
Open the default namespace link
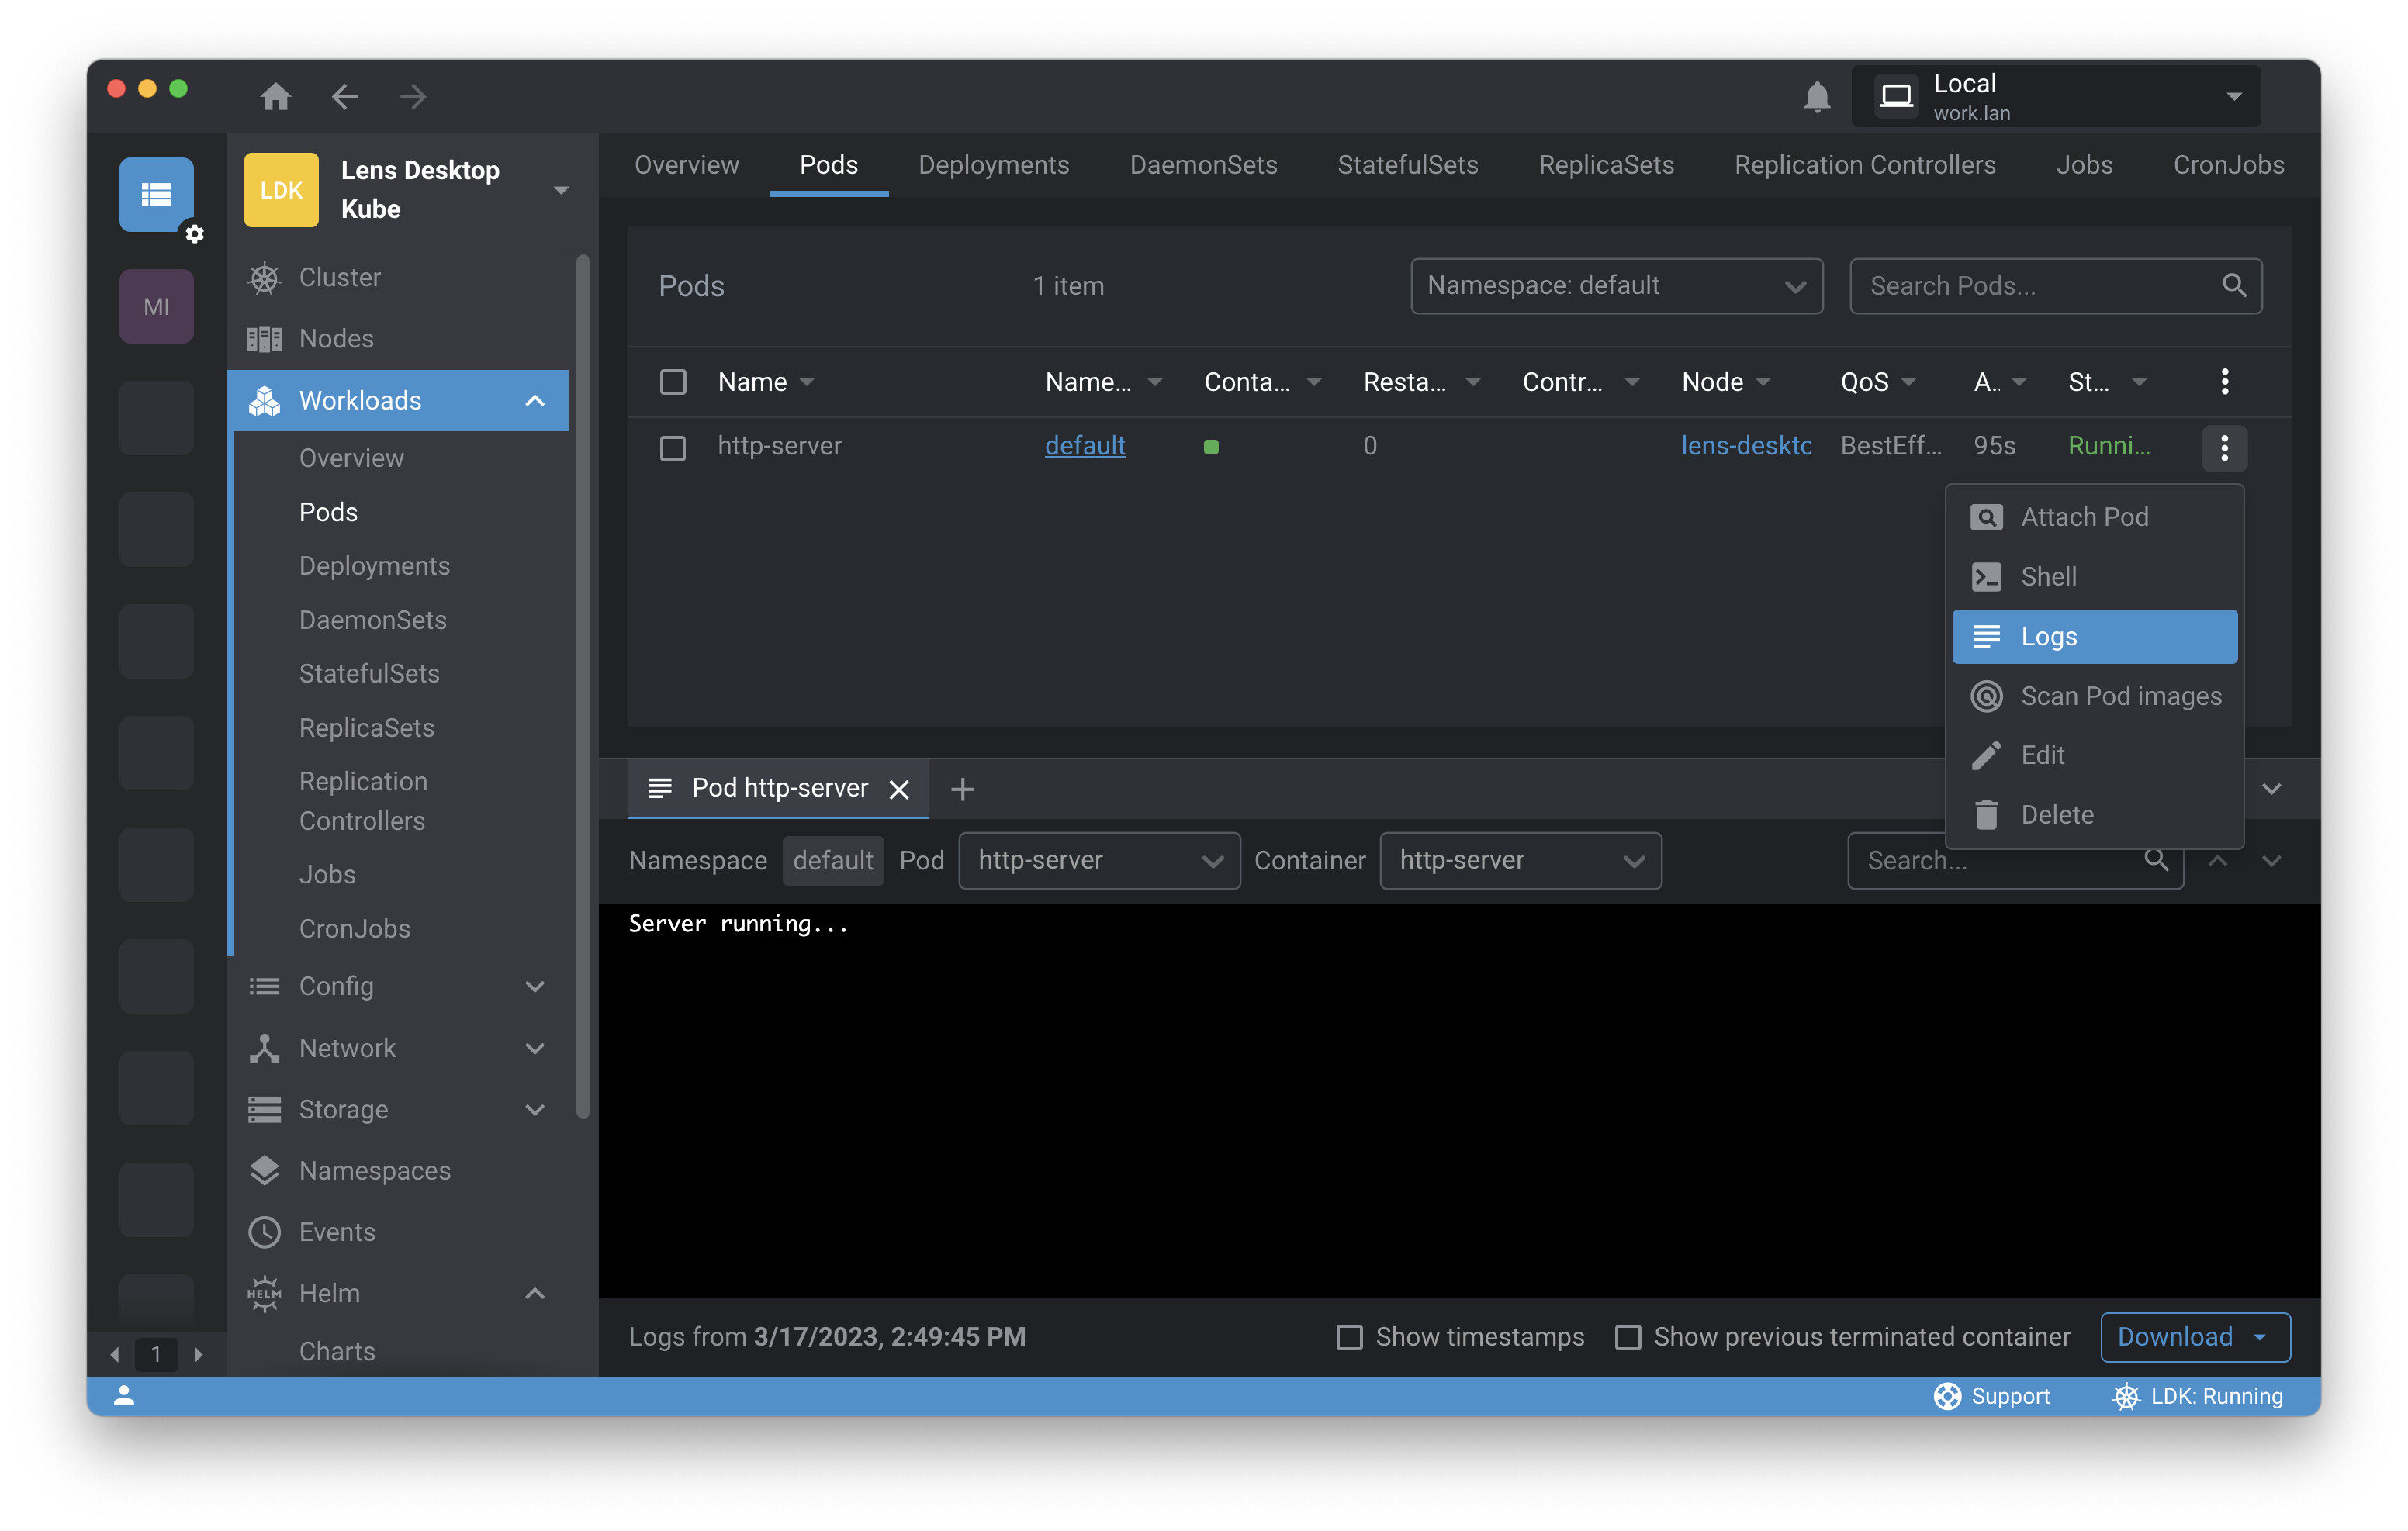(x=1084, y=446)
